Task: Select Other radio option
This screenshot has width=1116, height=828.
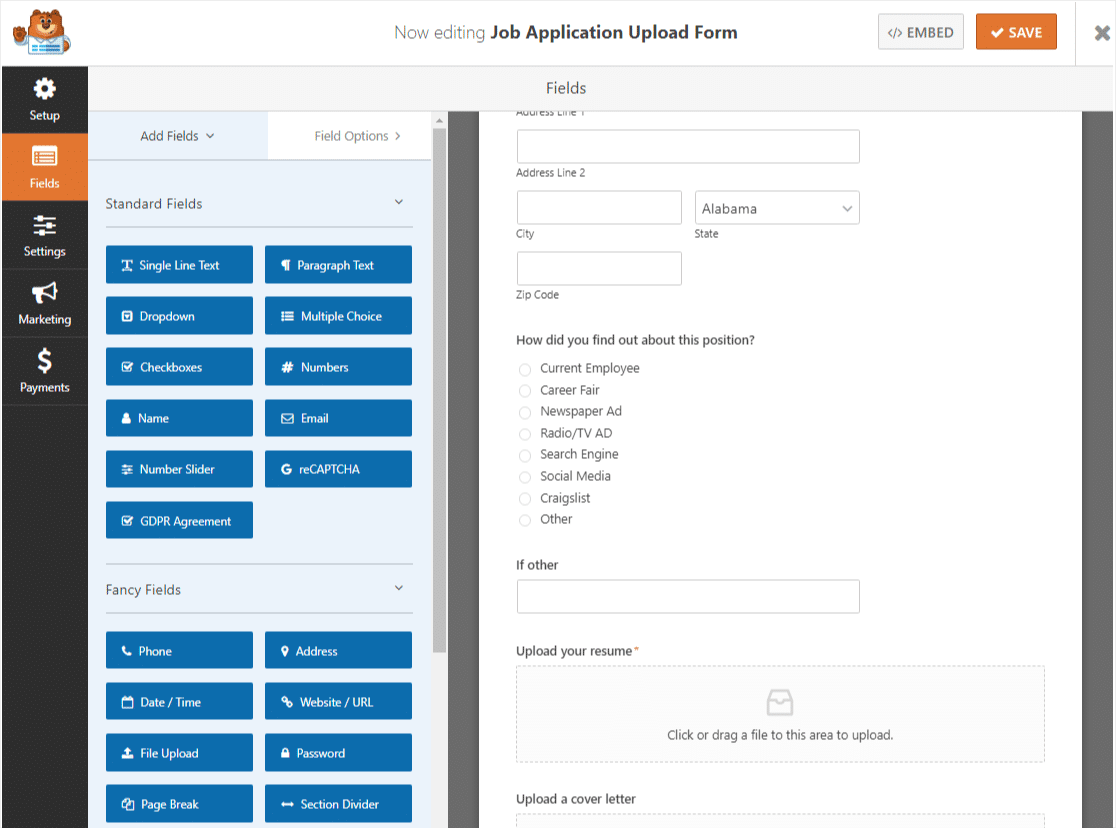Action: point(525,520)
